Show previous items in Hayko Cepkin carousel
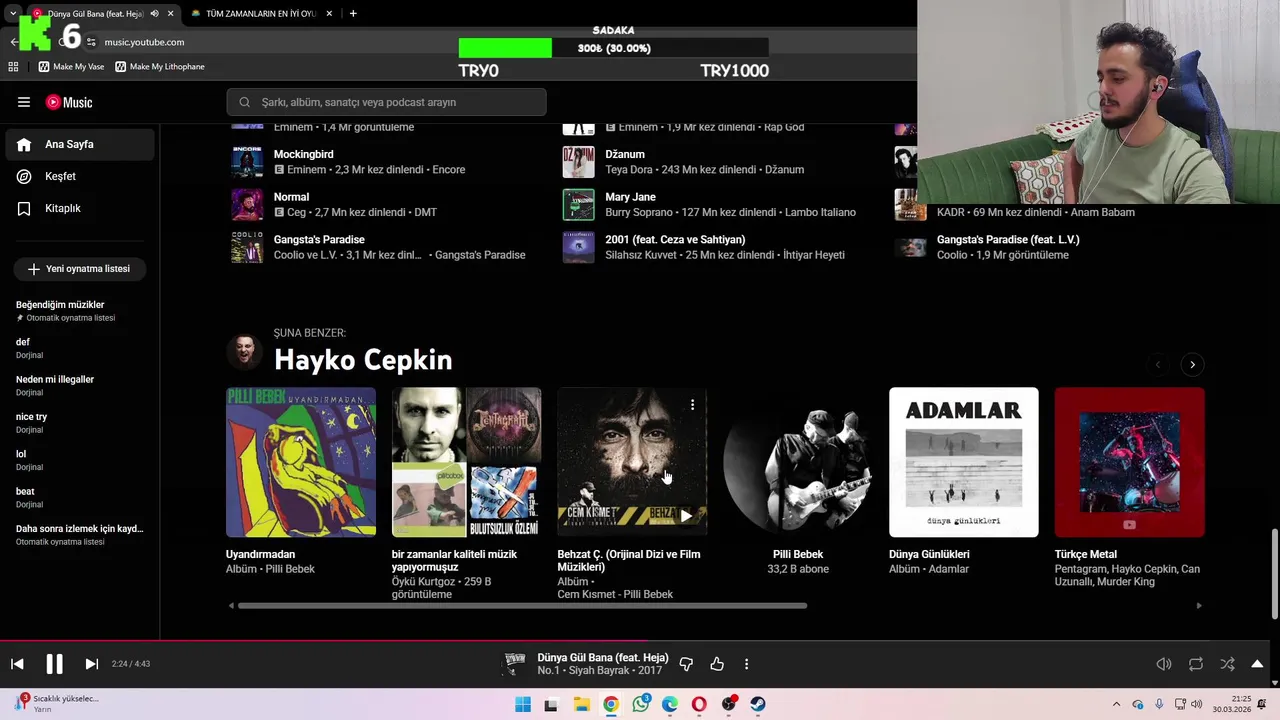 [1158, 365]
